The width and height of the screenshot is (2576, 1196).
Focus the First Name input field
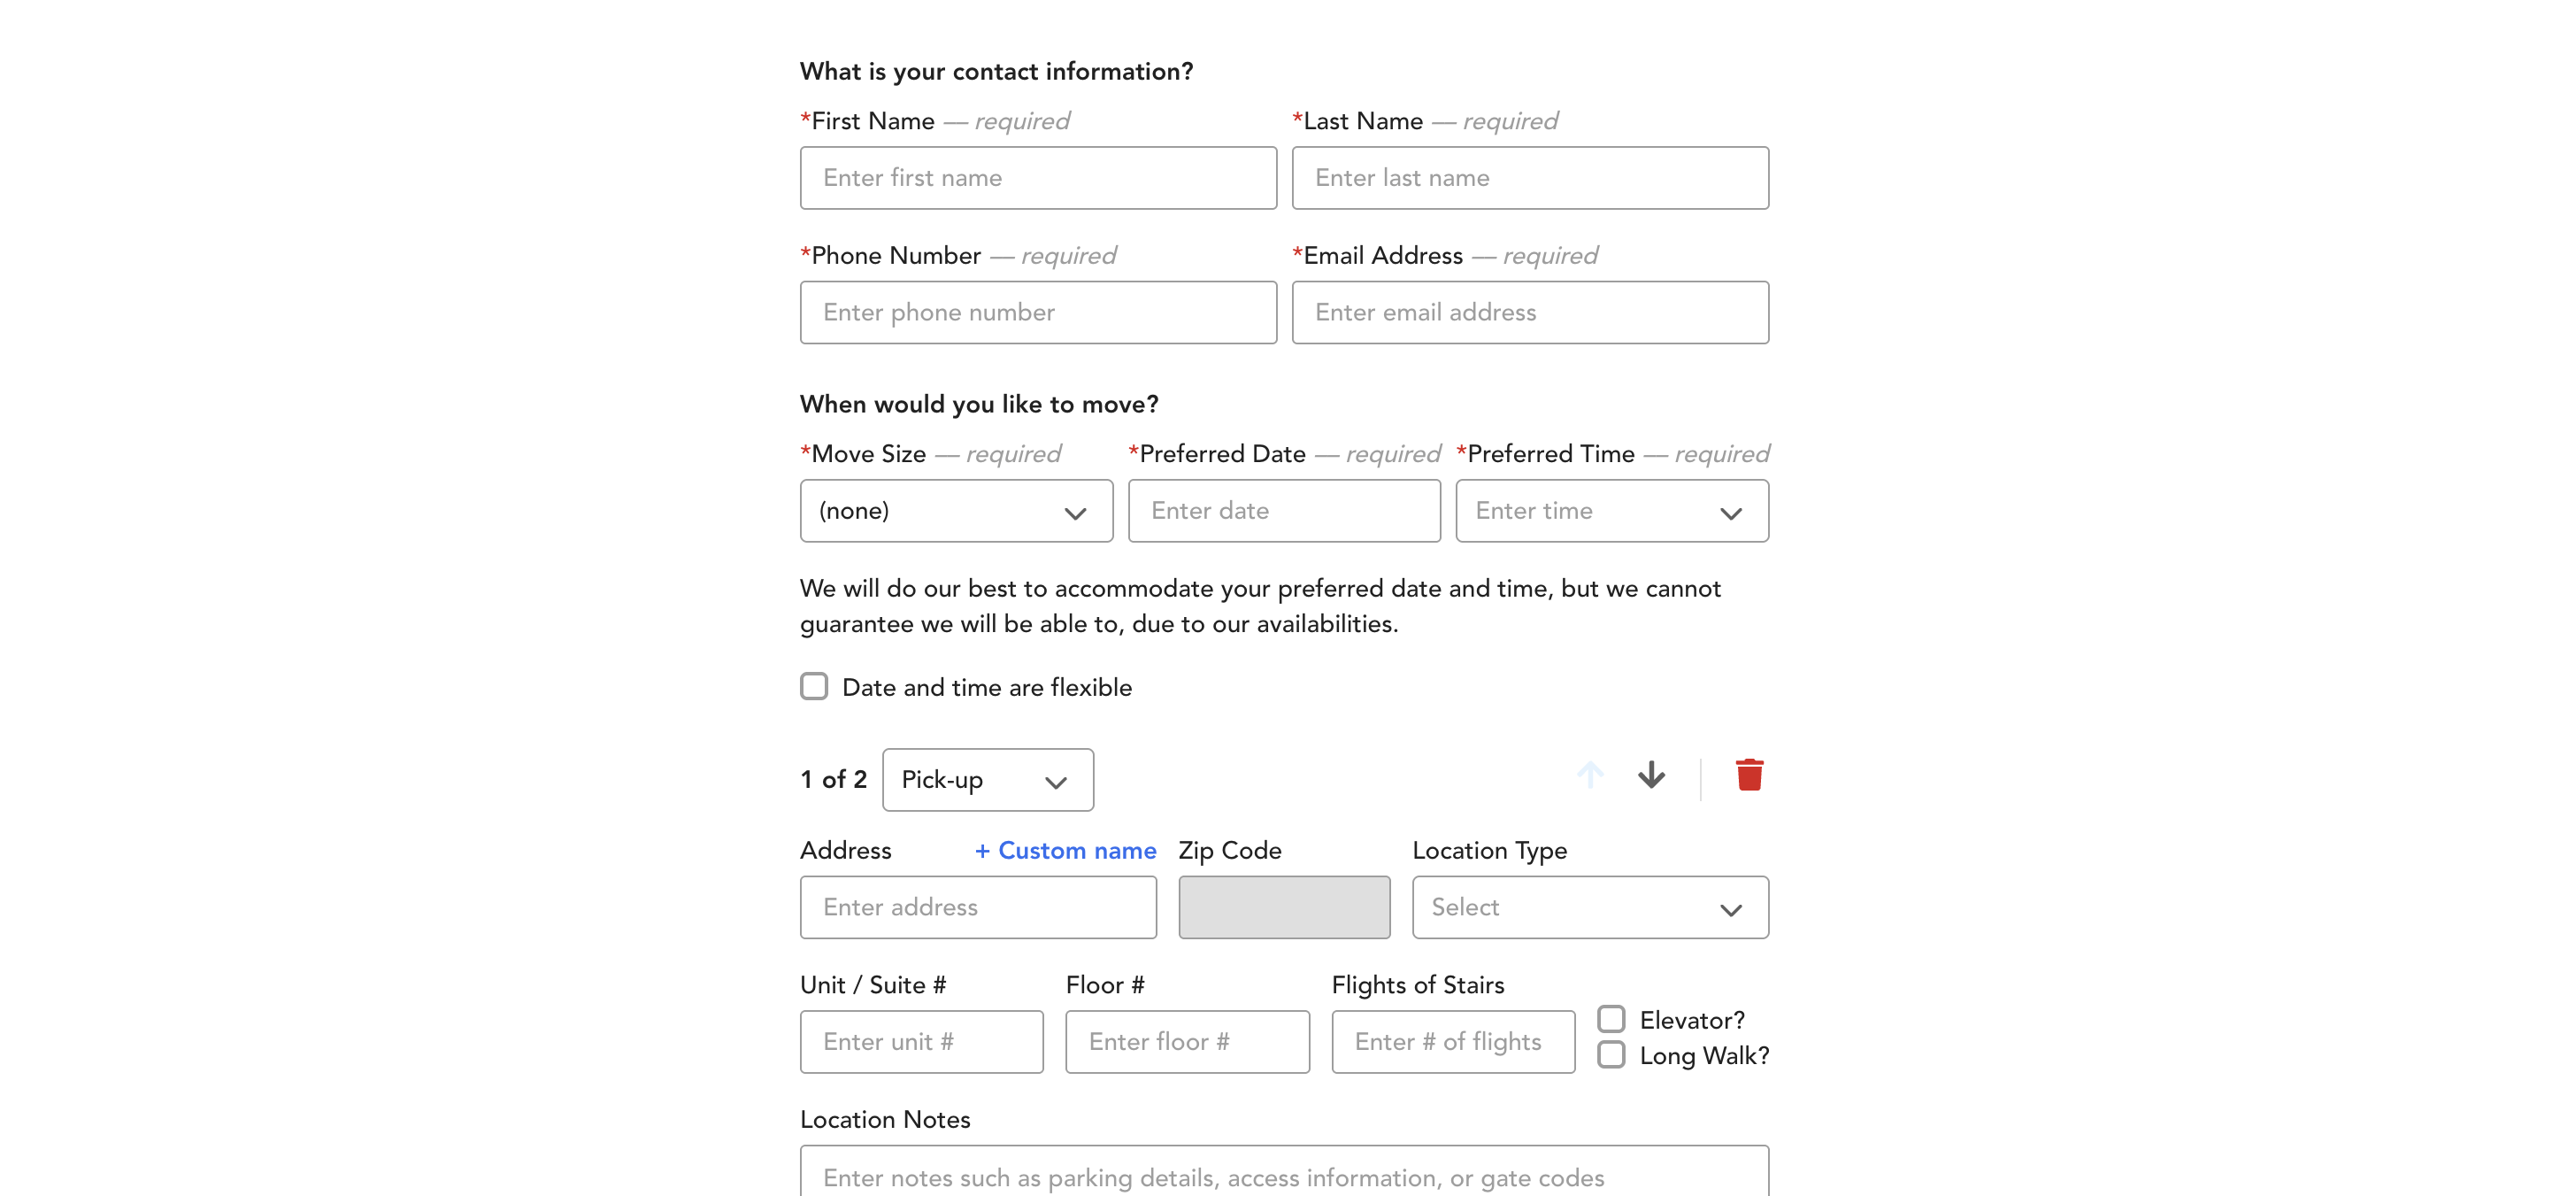(x=1037, y=178)
